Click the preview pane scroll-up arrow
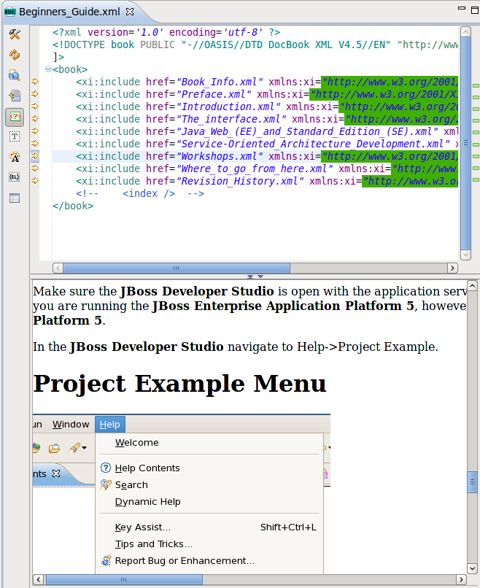Image resolution: width=480 pixels, height=588 pixels. [472, 286]
